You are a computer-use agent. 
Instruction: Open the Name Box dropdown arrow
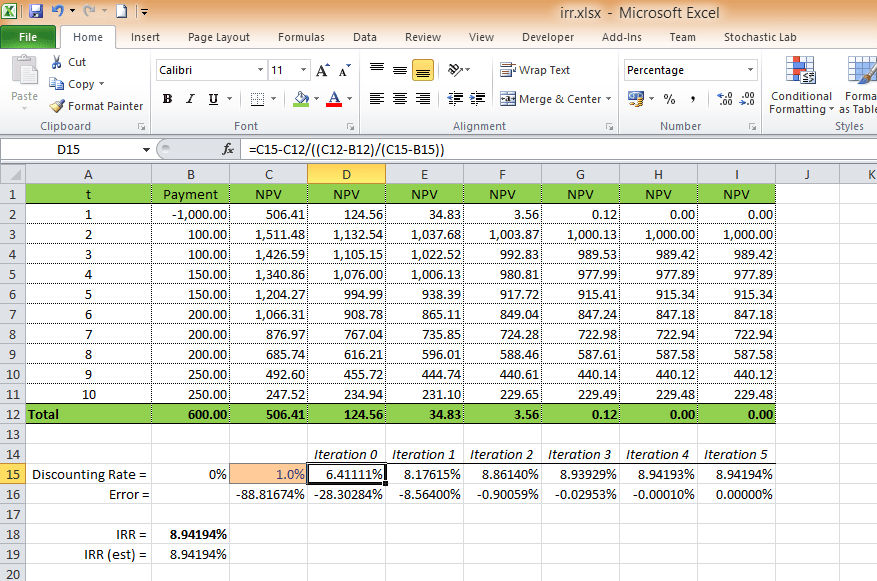point(146,149)
